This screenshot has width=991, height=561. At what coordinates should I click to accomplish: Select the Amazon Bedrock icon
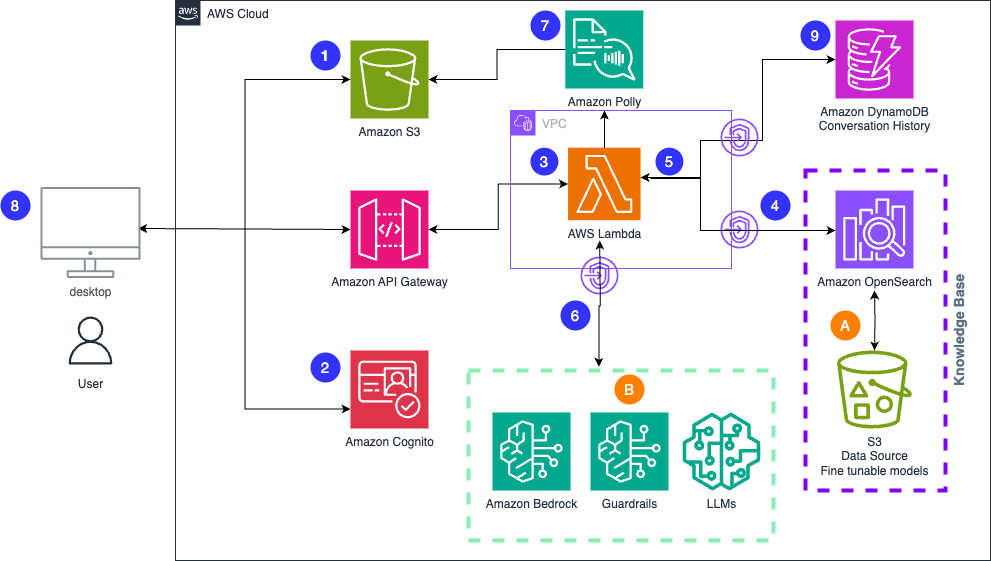tap(531, 451)
